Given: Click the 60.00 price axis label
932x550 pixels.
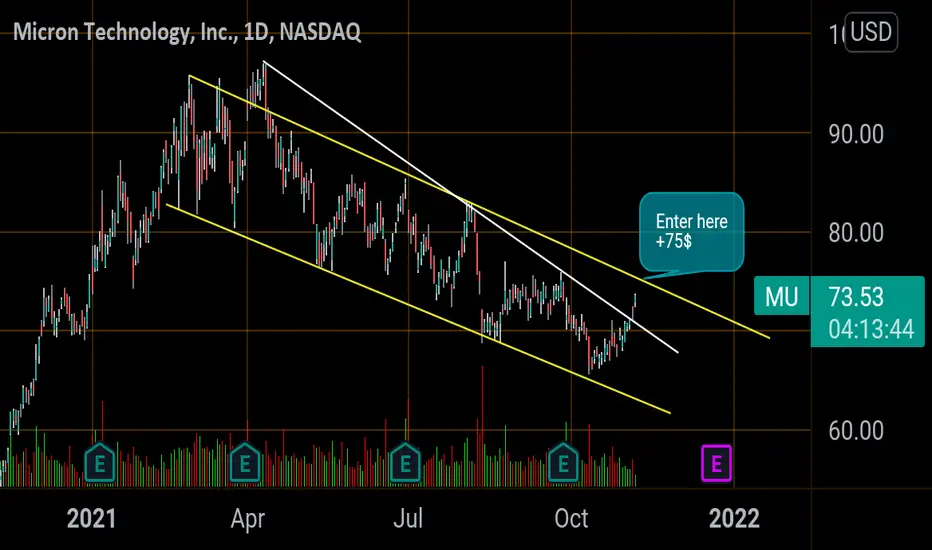Looking at the screenshot, I should tap(856, 430).
